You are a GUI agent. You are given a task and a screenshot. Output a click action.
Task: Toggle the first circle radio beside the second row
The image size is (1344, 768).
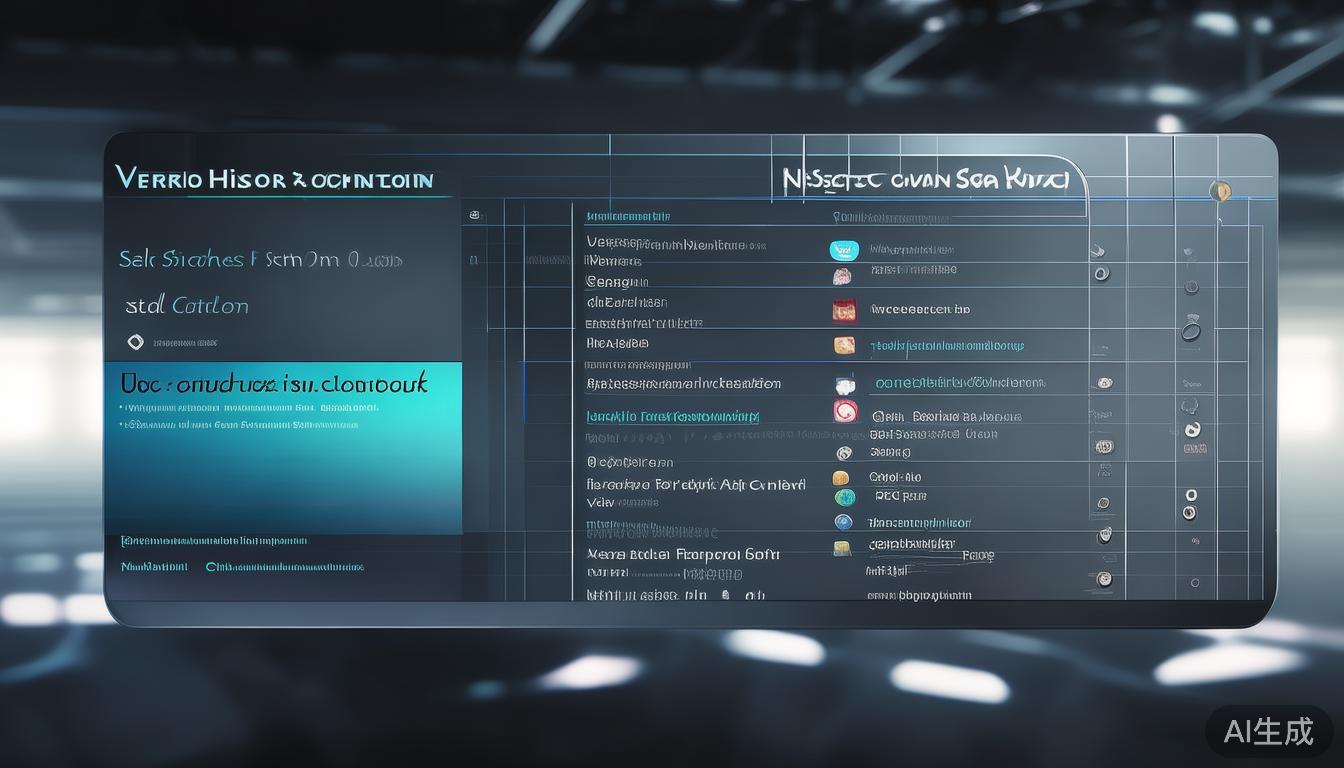1102,272
